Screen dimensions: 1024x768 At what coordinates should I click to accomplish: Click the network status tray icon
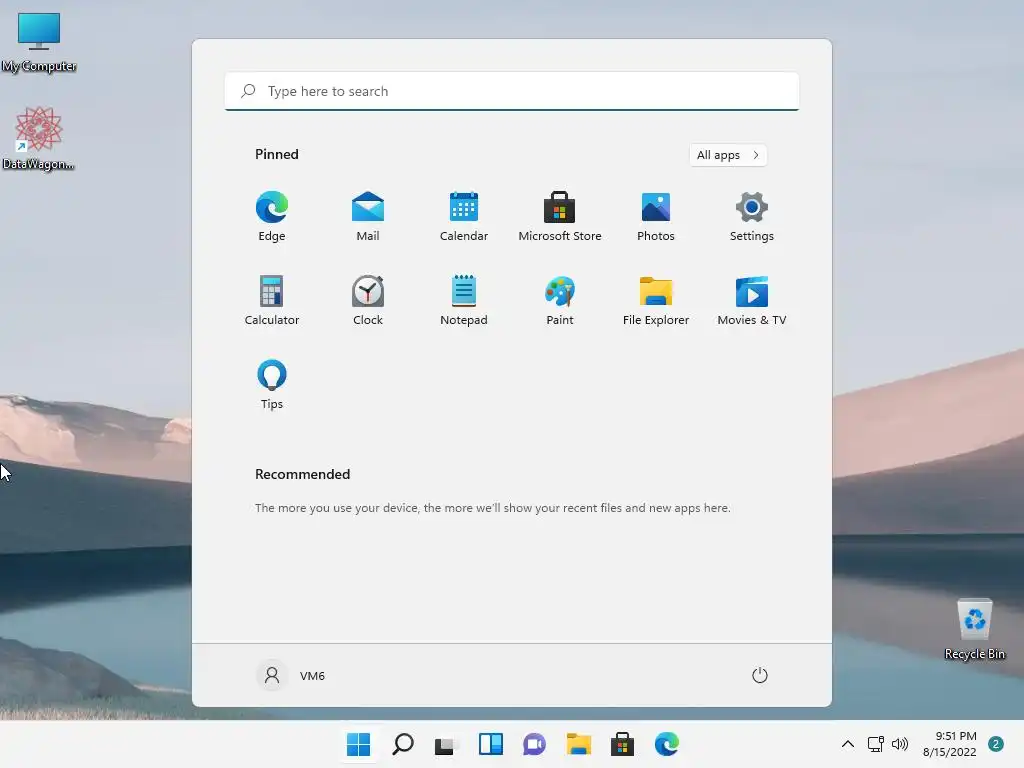pyautogui.click(x=876, y=744)
